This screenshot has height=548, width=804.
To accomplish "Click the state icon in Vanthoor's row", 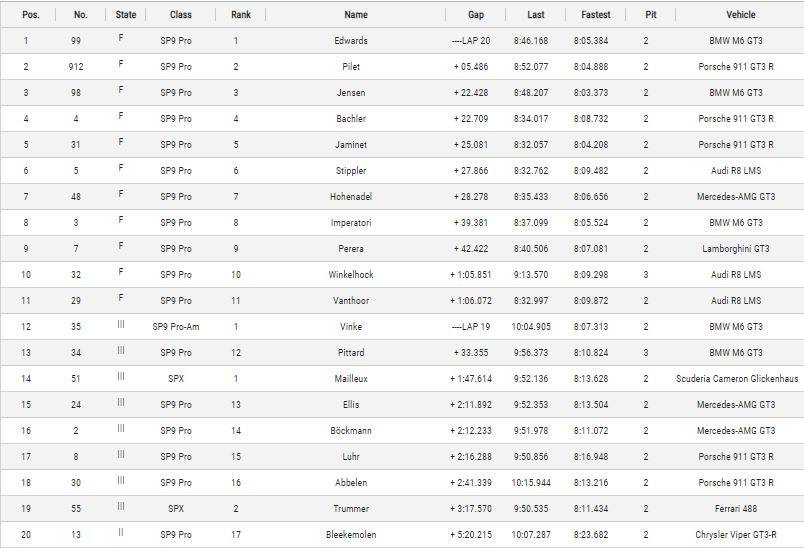I will 121,298.
